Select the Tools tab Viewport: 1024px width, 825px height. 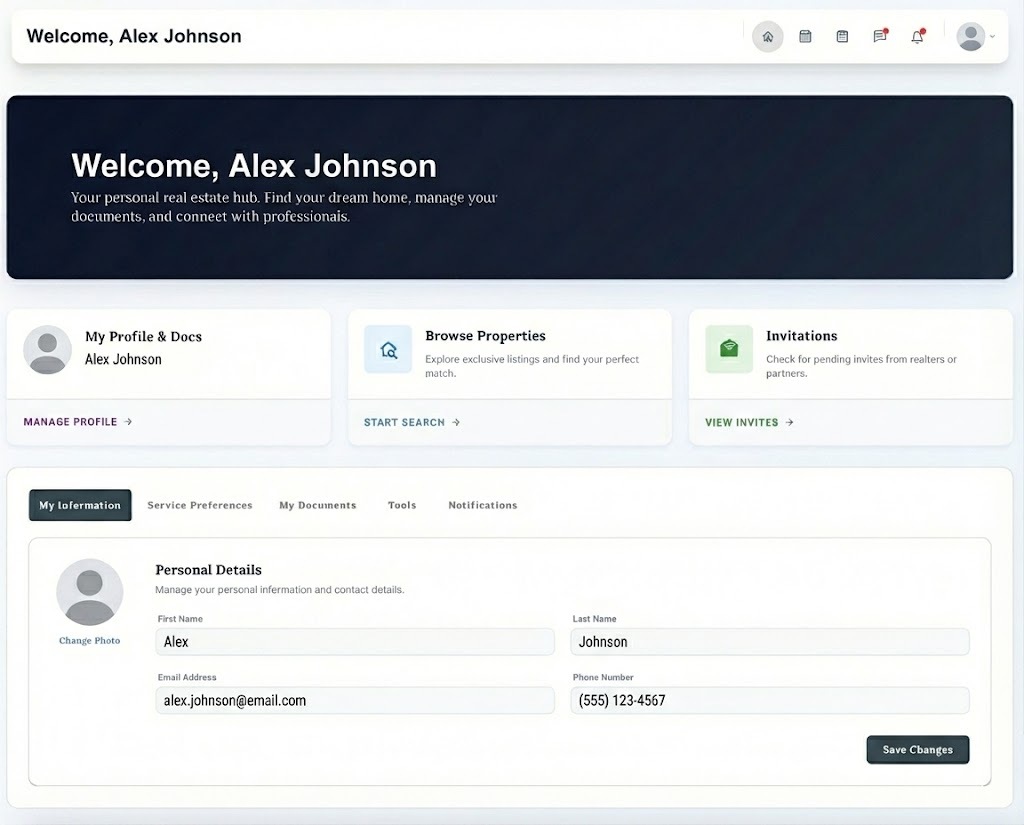coord(402,506)
